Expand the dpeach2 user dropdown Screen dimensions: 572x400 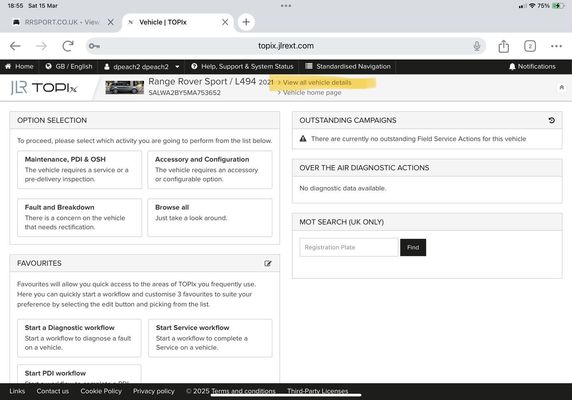coord(142,67)
